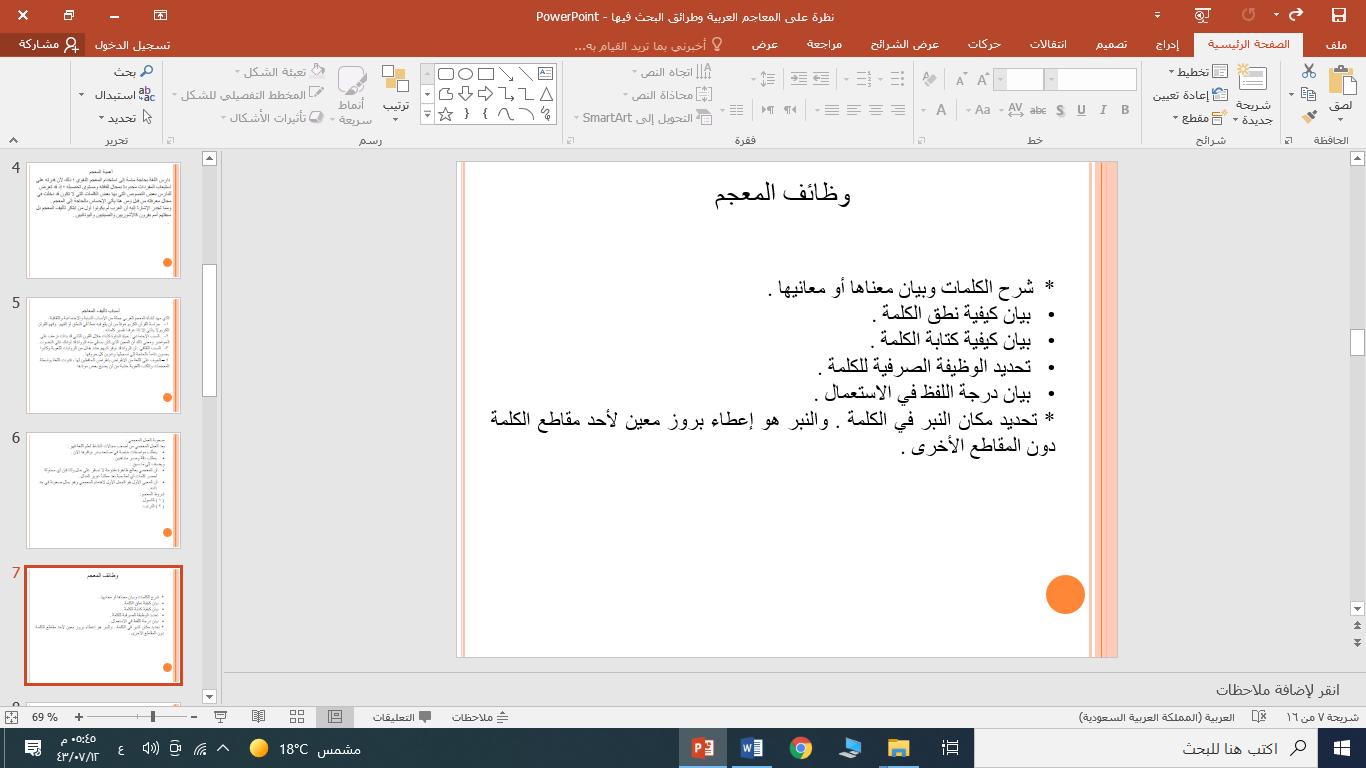This screenshot has height=768, width=1366.
Task: Open the Insert (إدراج) ribbon tab
Action: (1167, 45)
